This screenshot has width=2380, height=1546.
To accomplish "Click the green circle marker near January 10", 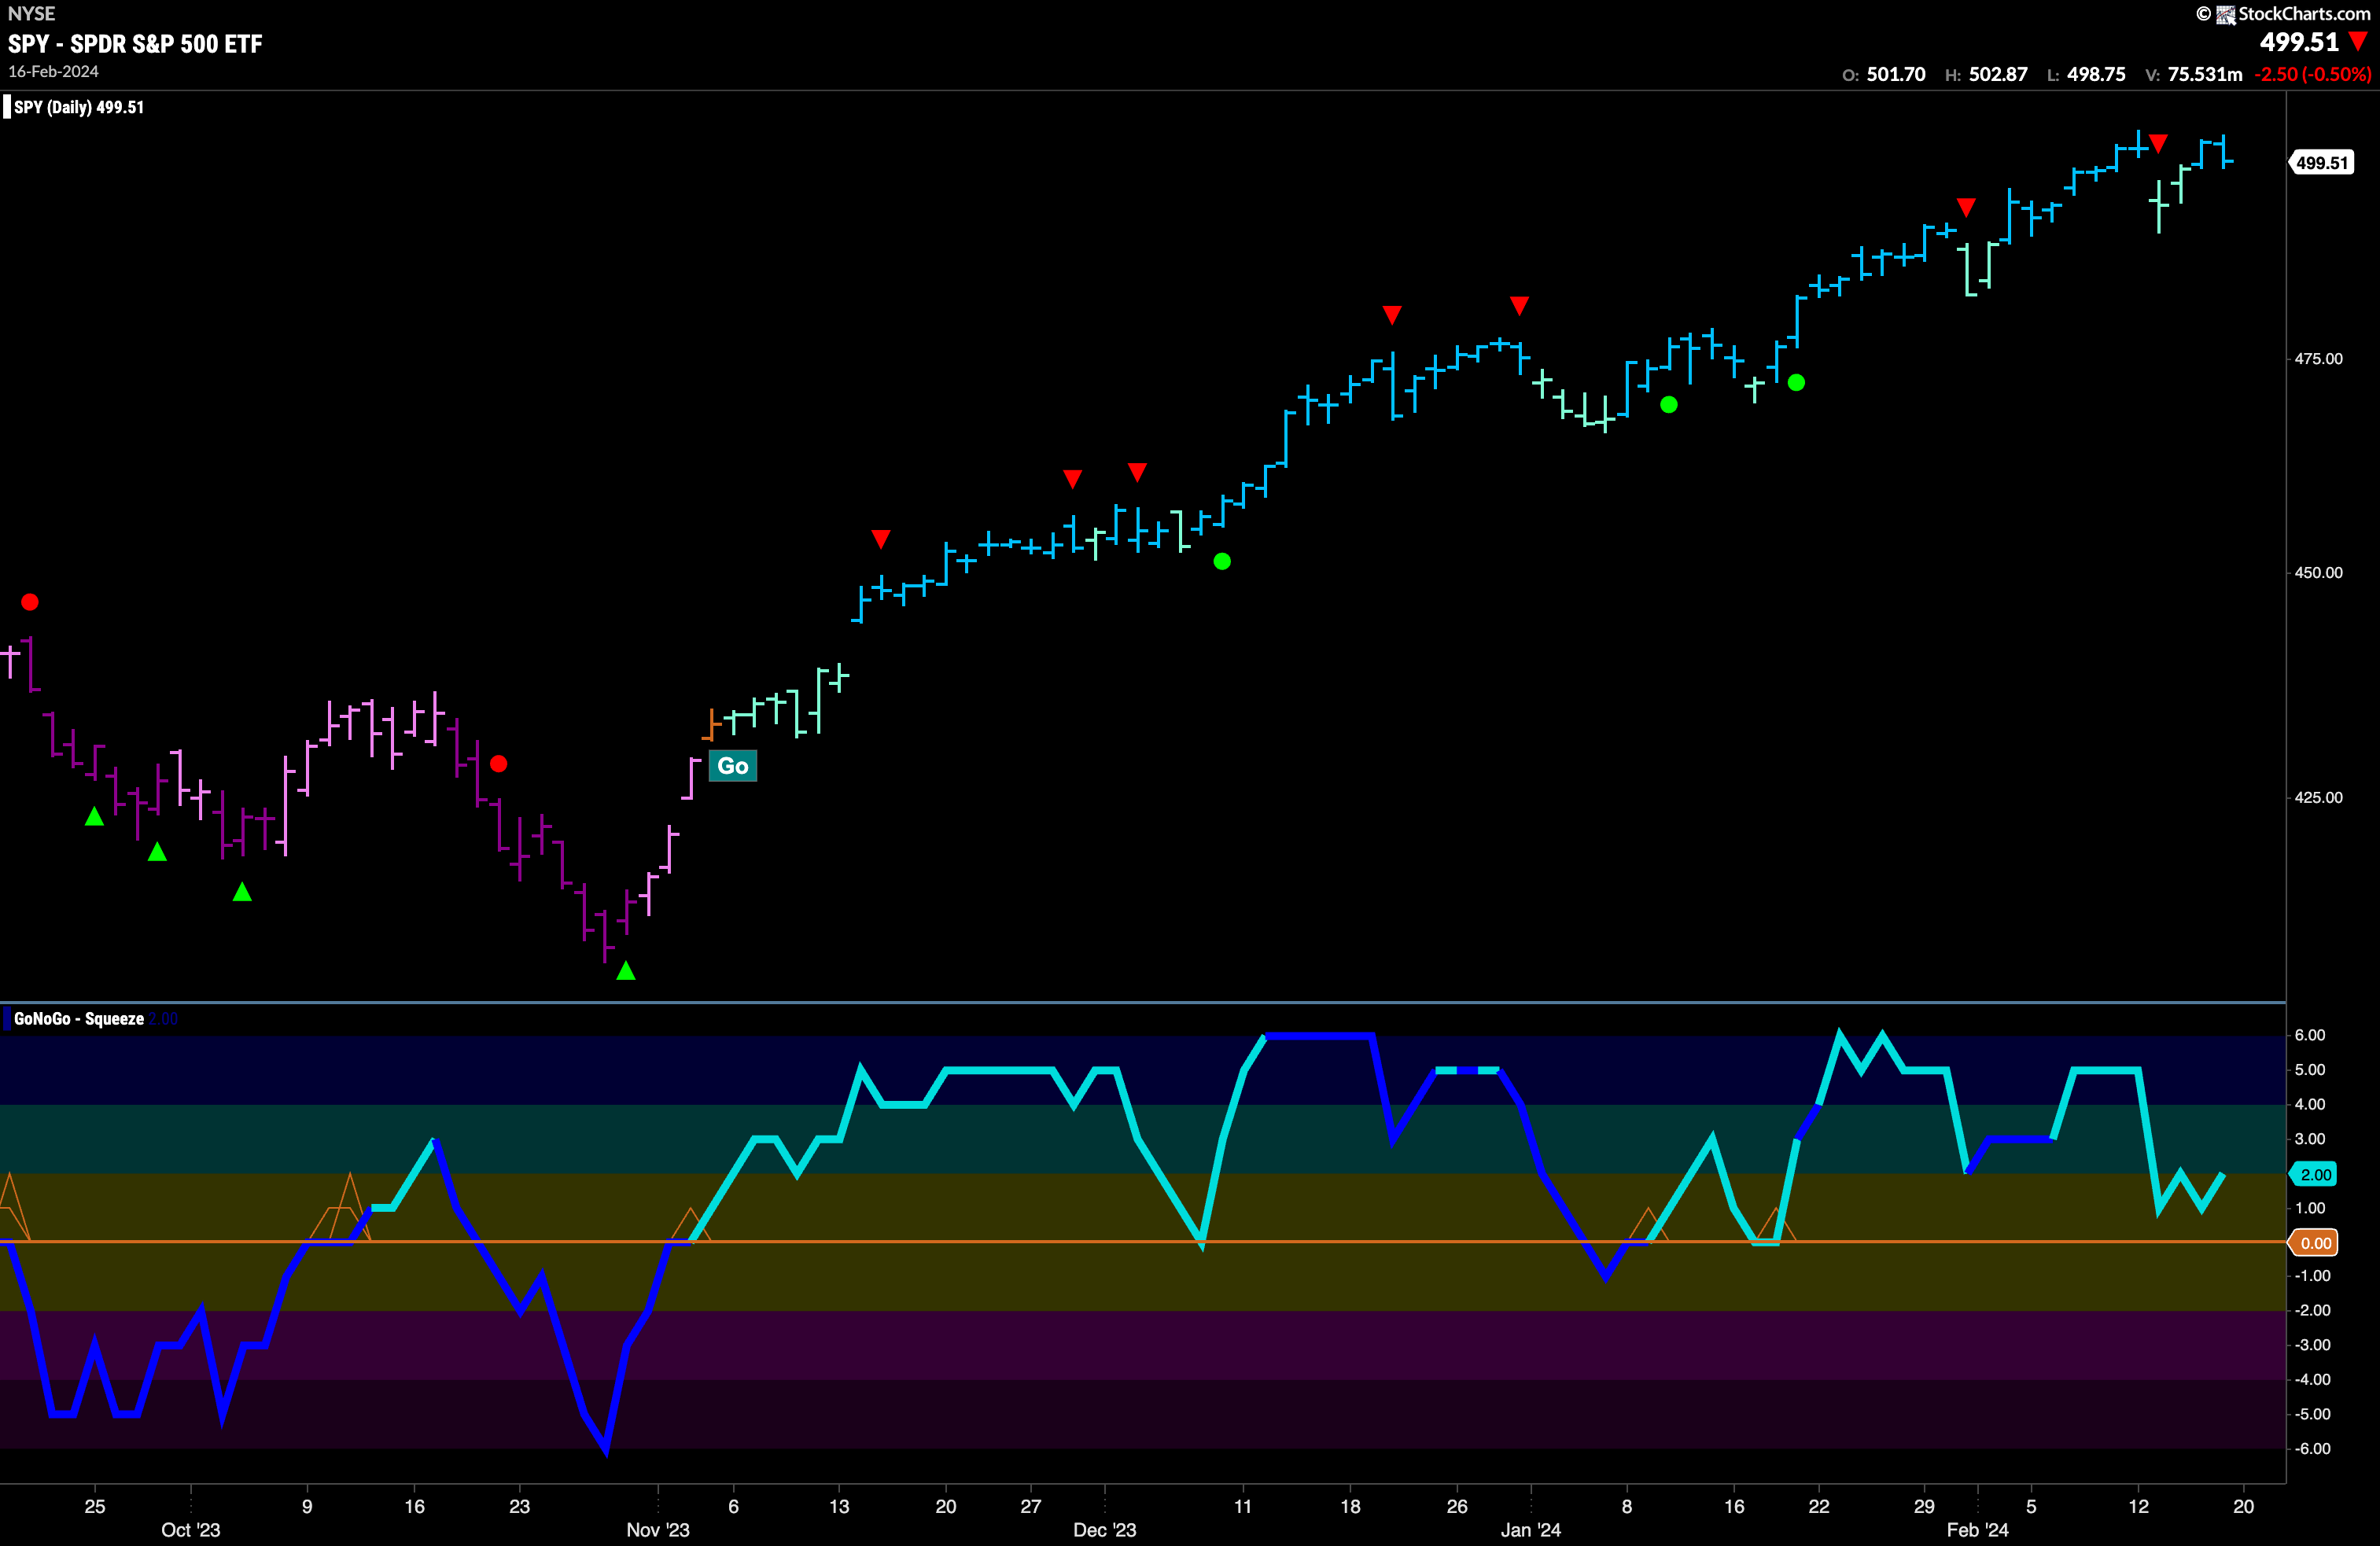I will click(1669, 405).
